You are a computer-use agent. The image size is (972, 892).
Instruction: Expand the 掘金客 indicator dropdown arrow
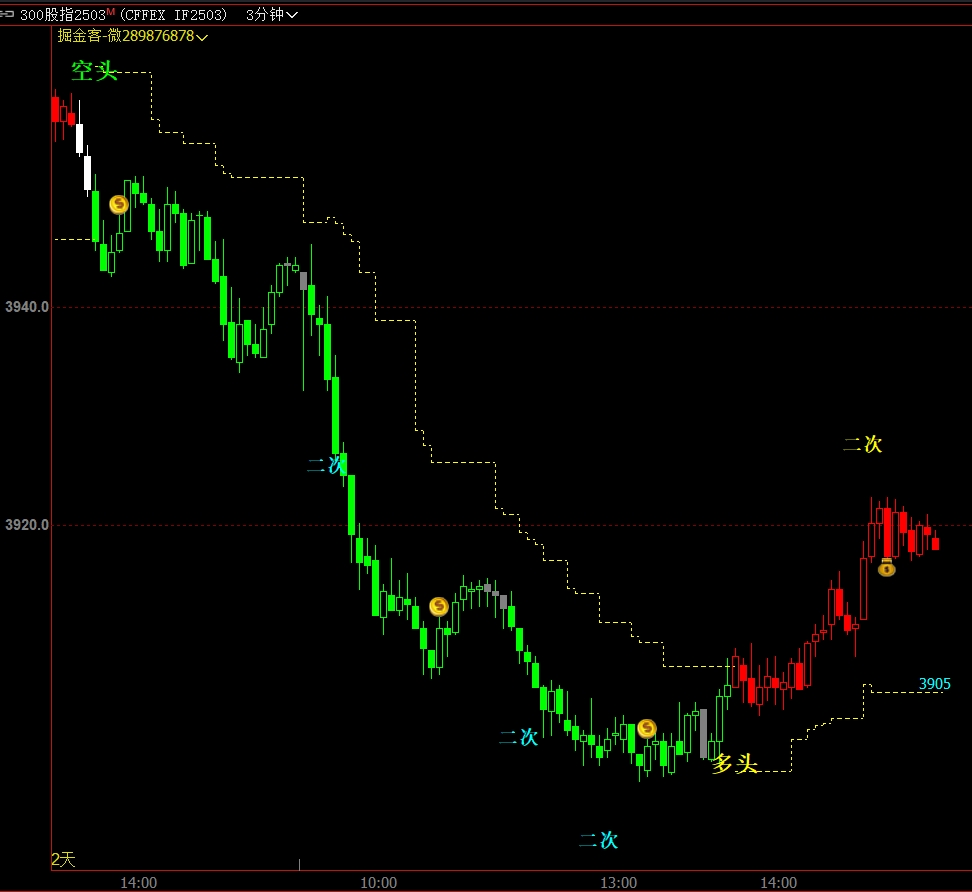203,37
